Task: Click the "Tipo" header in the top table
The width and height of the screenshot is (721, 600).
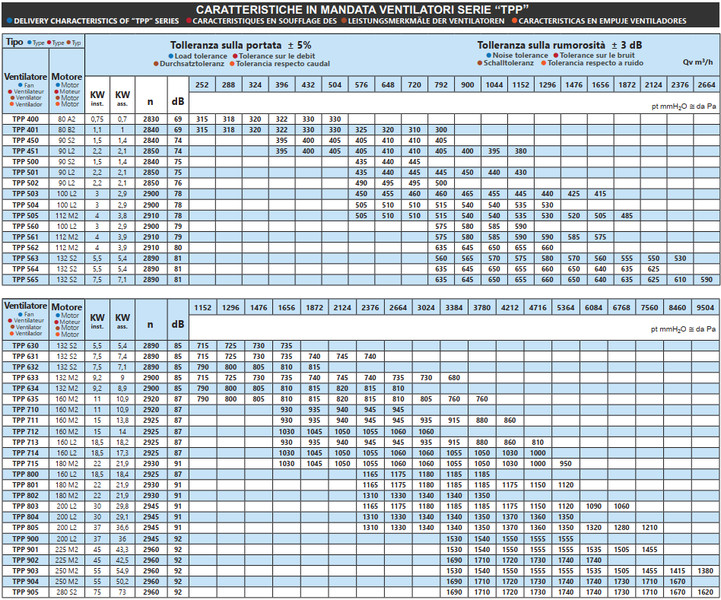Action: [14, 44]
